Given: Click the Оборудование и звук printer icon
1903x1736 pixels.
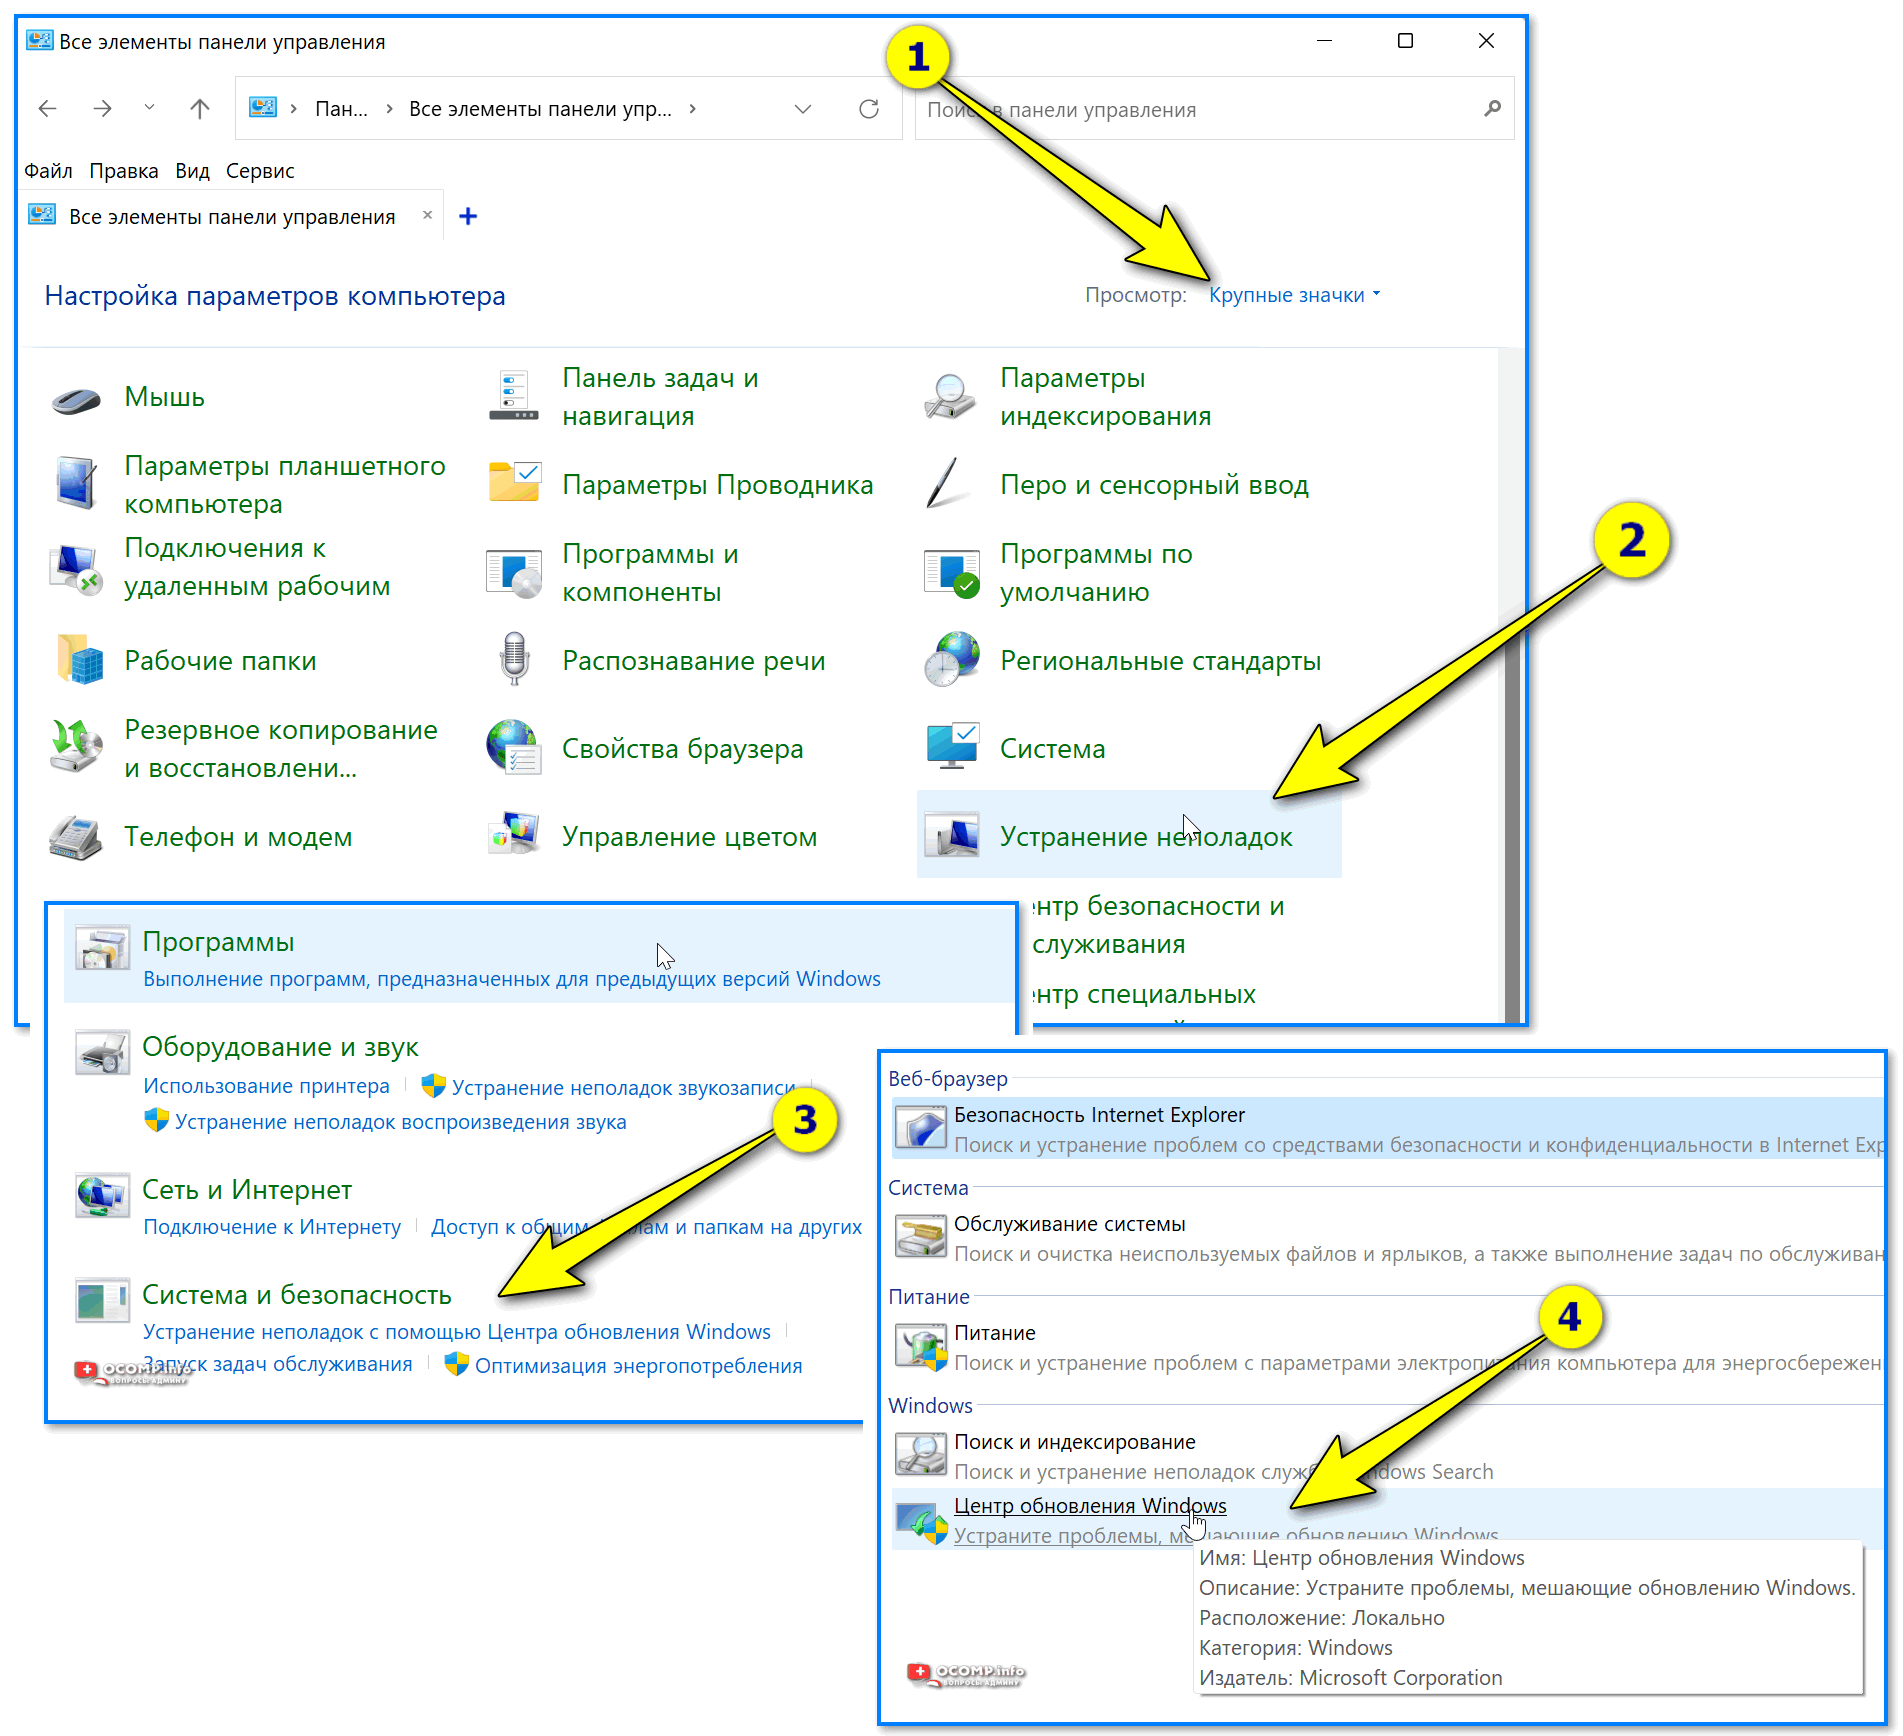Looking at the screenshot, I should (102, 1052).
